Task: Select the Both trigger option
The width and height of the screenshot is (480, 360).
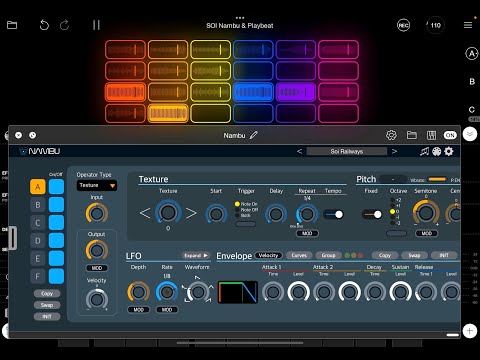Action: tap(243, 216)
